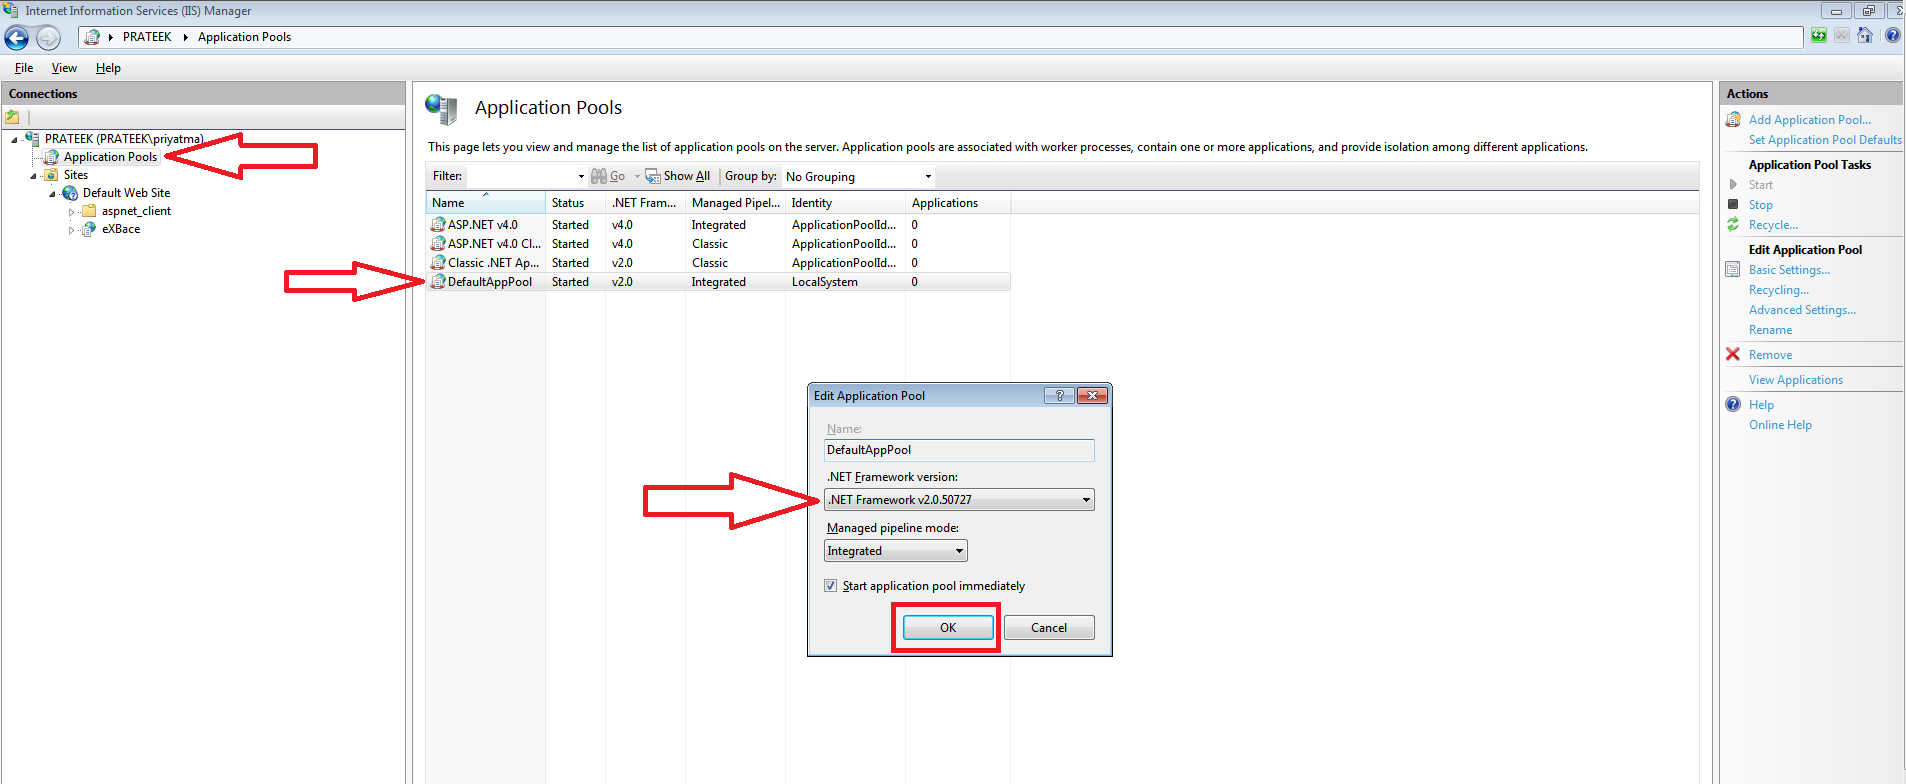
Task: Click the Home icon in top-right toolbar
Action: (1865, 36)
